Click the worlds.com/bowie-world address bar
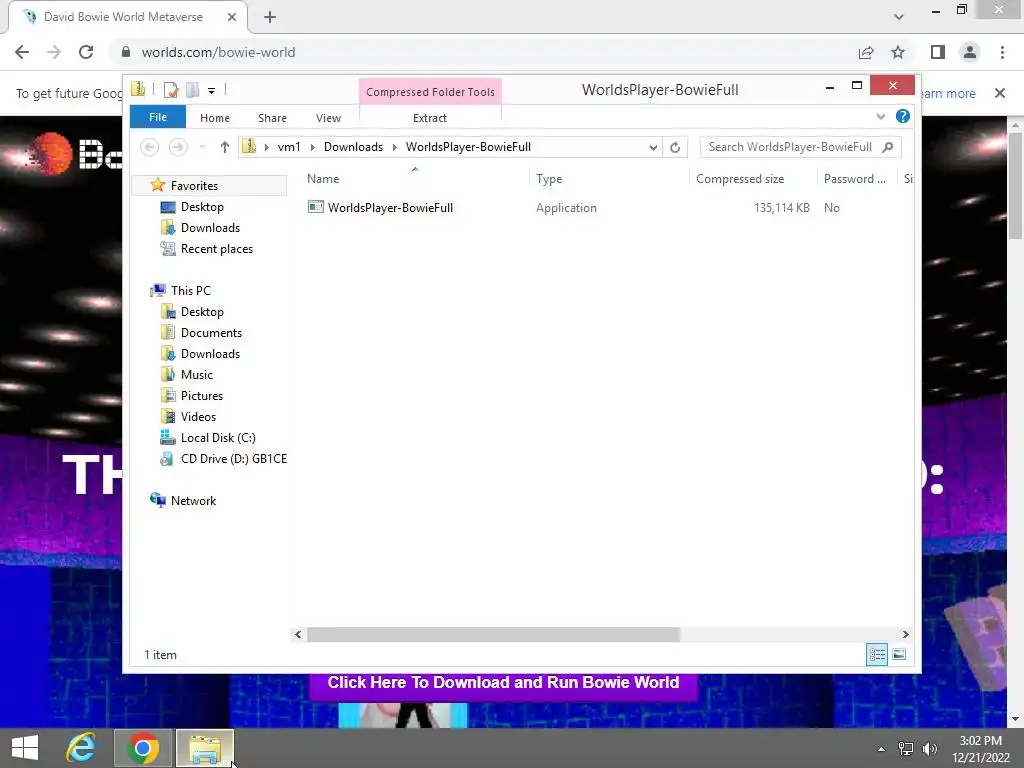 coord(218,52)
